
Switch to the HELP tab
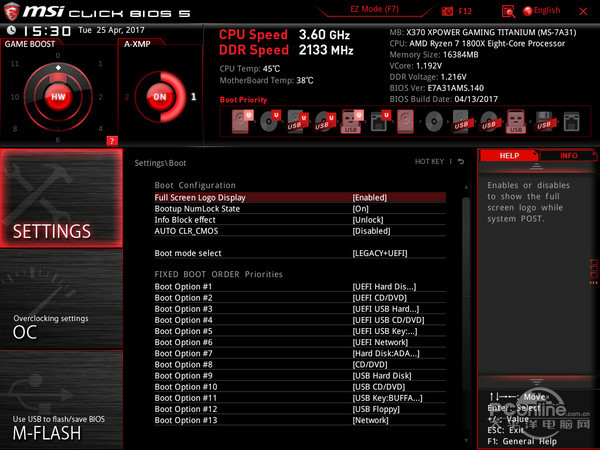point(509,155)
